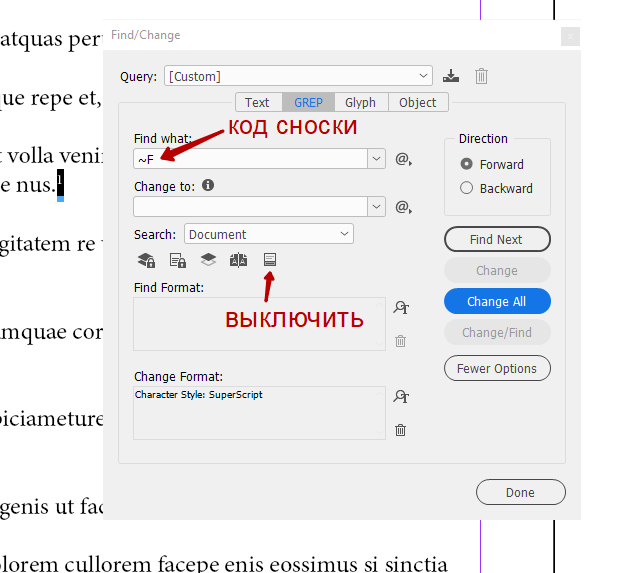Switch to the Object tab
The image size is (637, 573).
pos(418,102)
